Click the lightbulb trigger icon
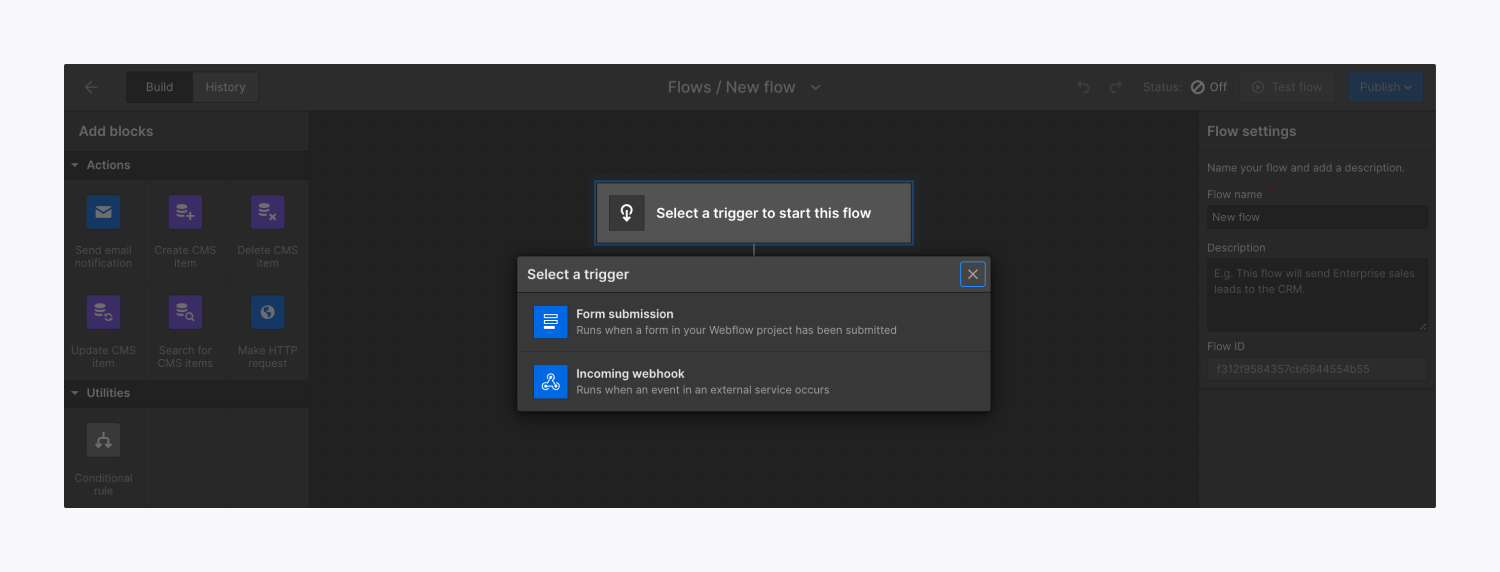Viewport: 1500px width, 572px height. point(627,213)
